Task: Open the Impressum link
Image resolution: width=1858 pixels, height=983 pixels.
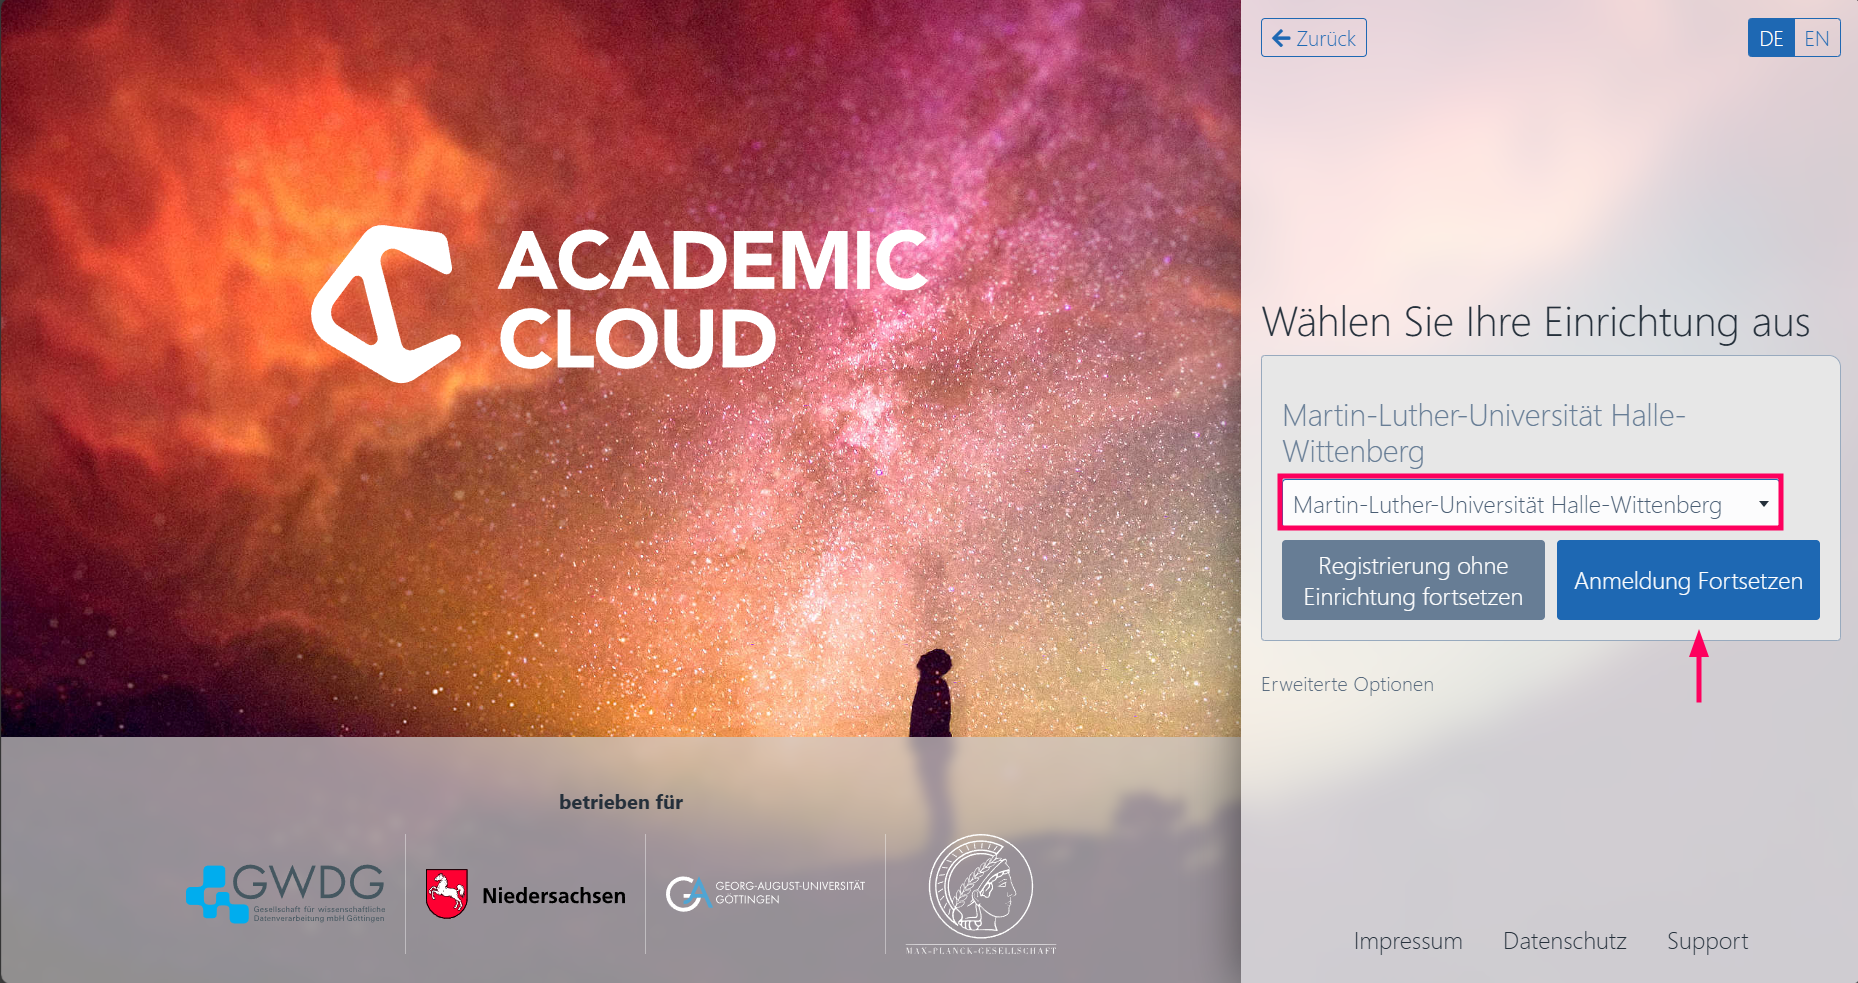Action: coord(1408,941)
